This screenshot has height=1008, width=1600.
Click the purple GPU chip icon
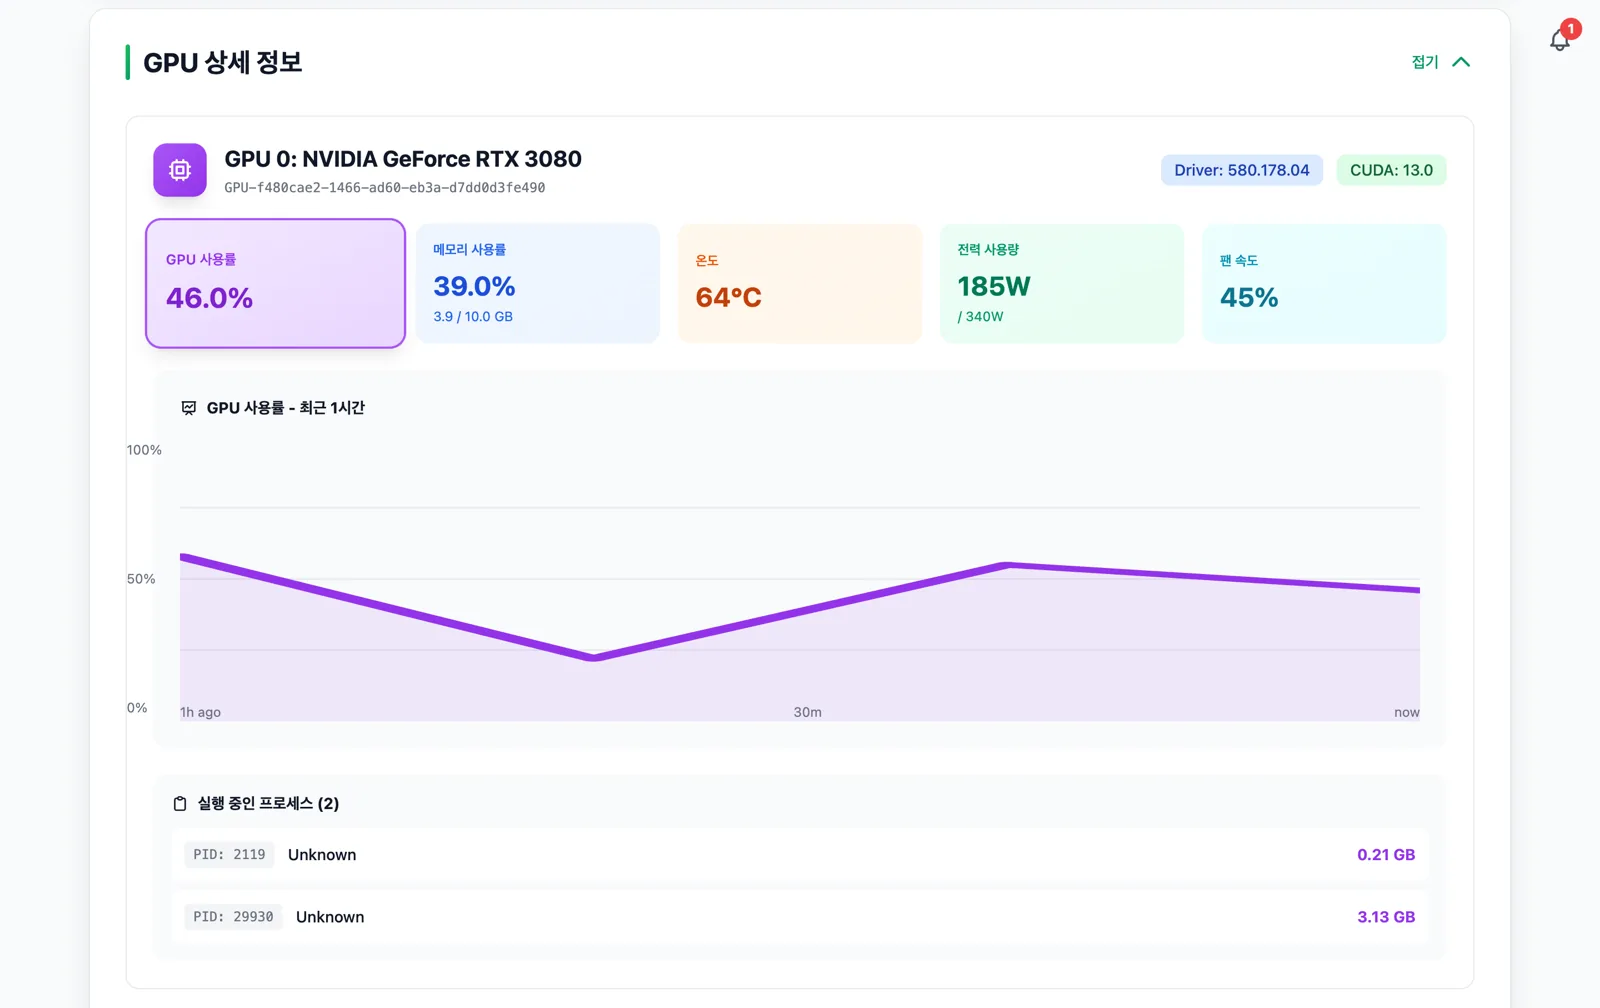[x=180, y=170]
